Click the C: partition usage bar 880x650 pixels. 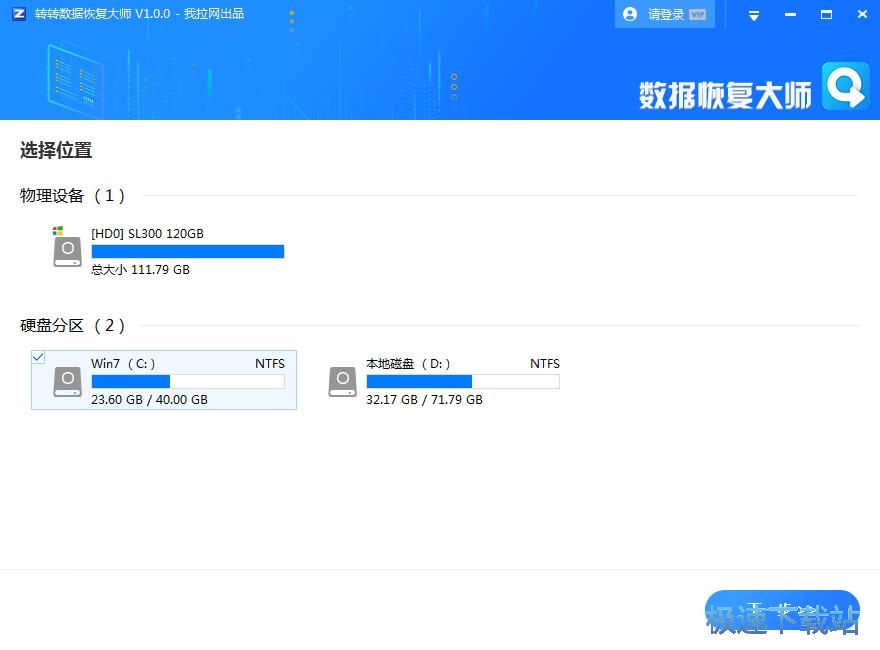[187, 382]
